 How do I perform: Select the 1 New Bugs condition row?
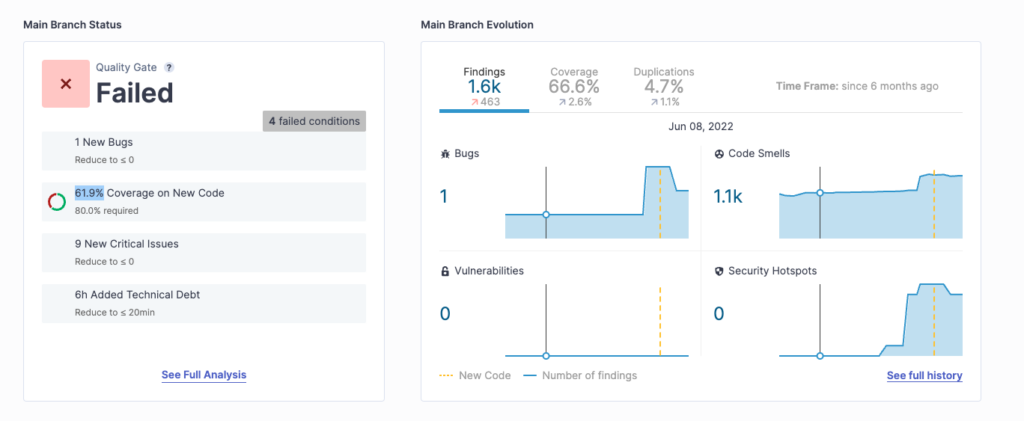click(x=204, y=150)
